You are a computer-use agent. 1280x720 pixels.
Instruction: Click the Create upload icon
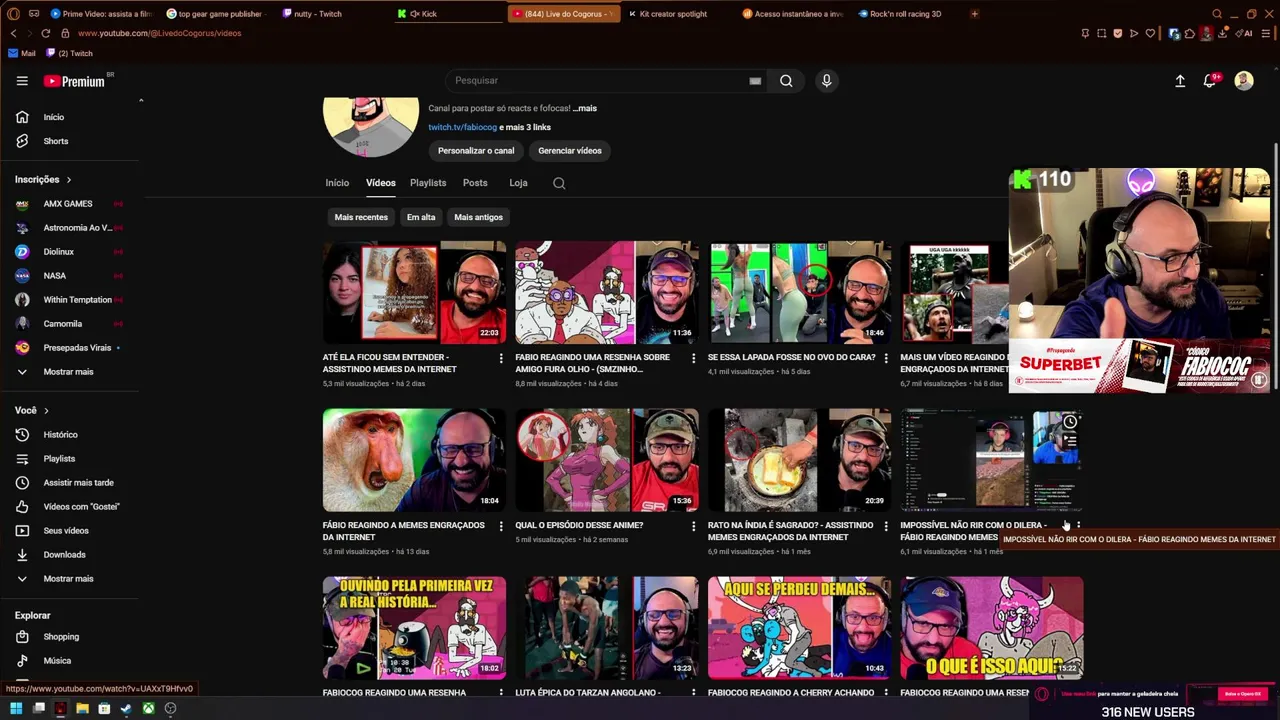point(1180,81)
